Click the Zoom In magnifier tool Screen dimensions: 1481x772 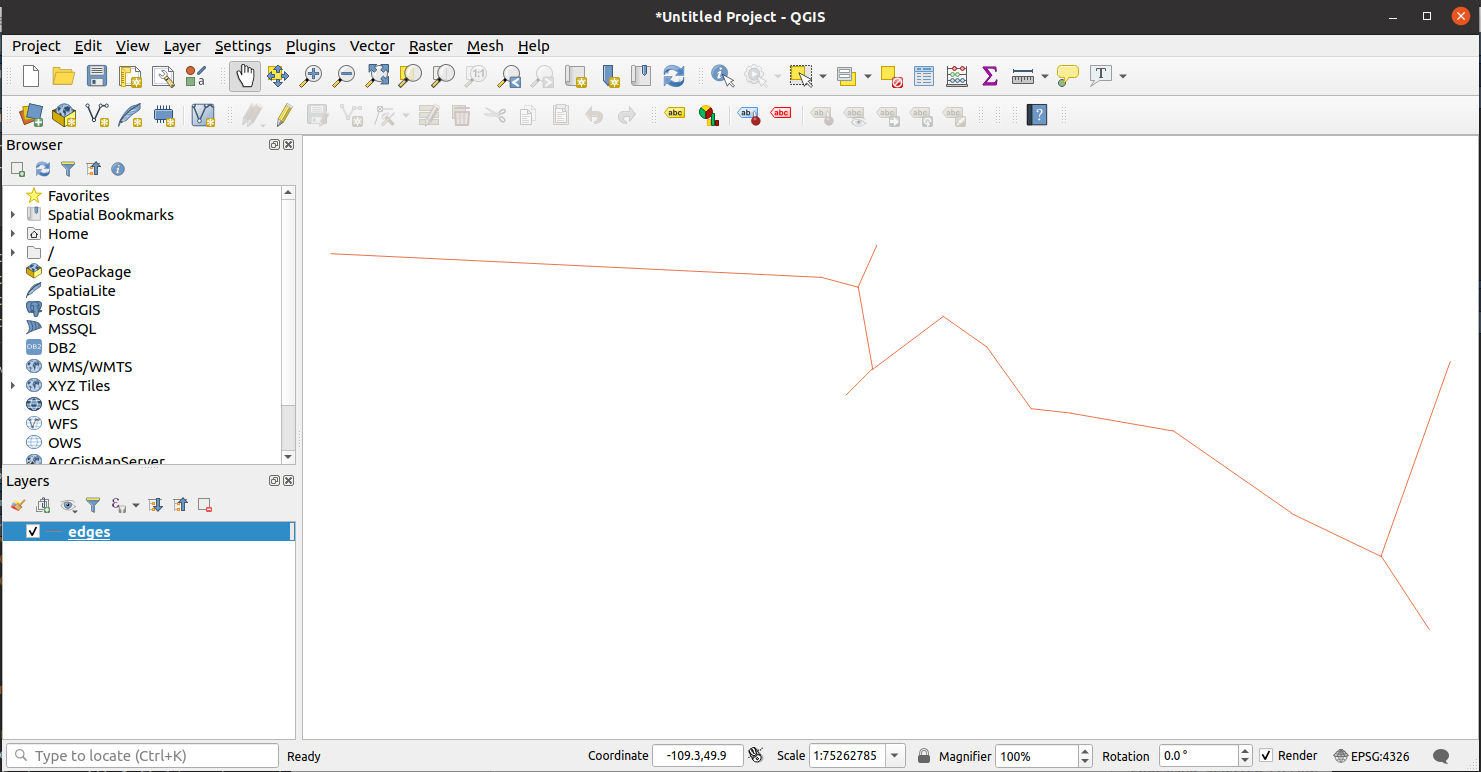(311, 76)
